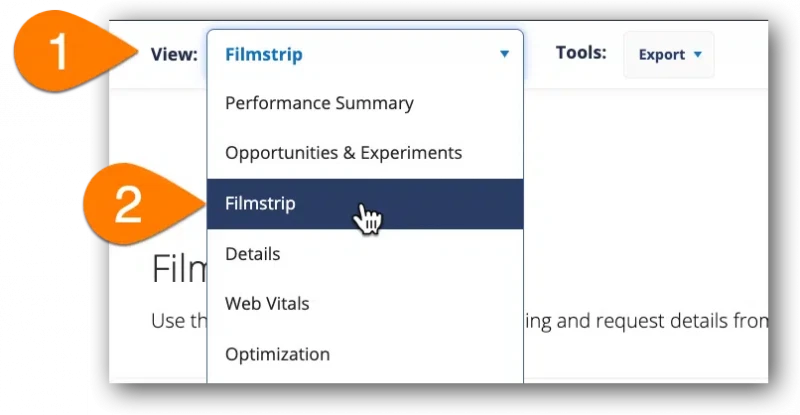Click the 'Use th' description text
800x415 pixels.
point(179,321)
